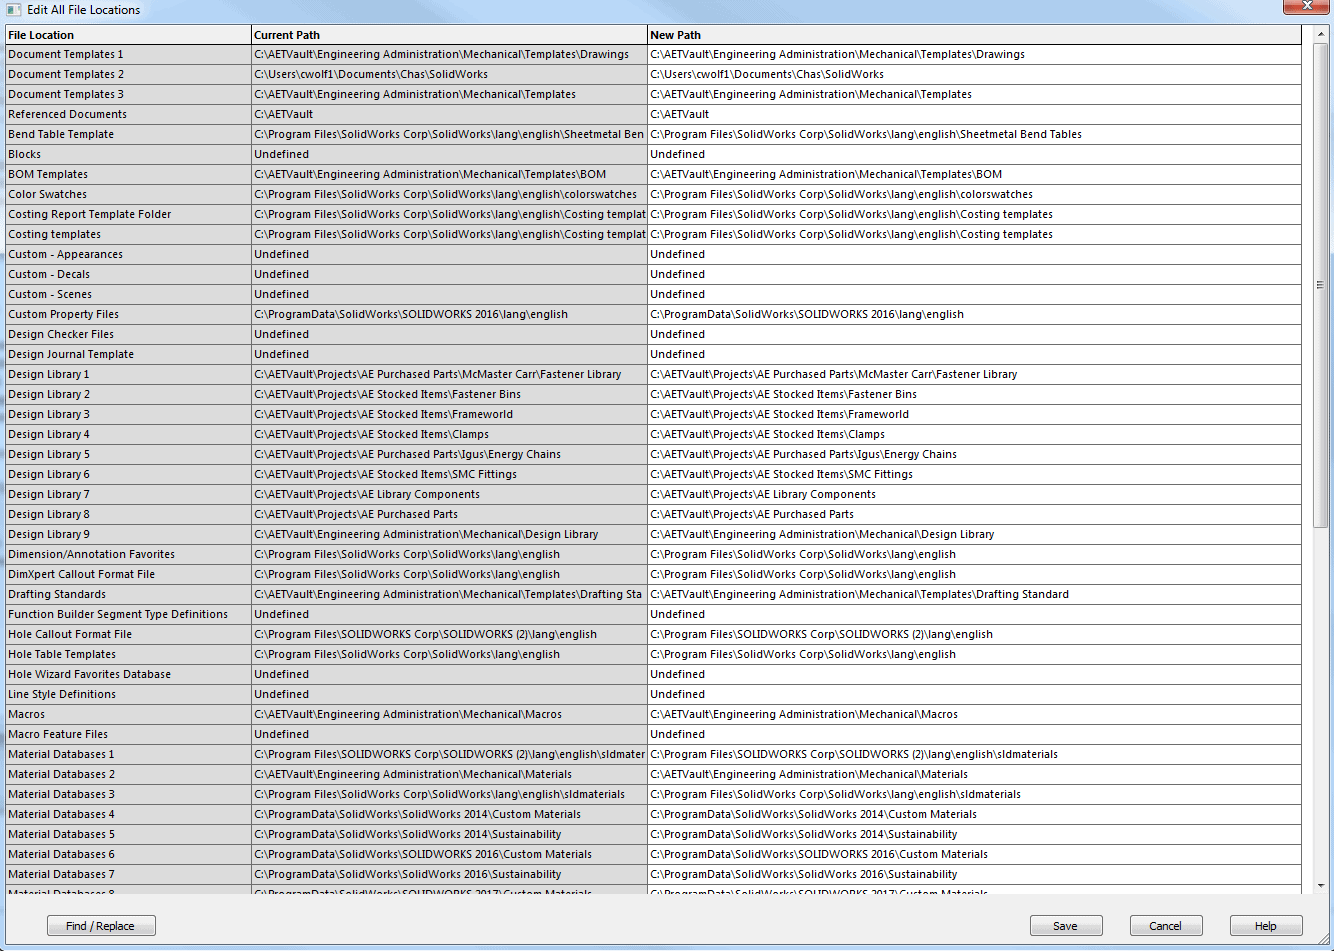
Task: Click the dialog icon in the title bar
Action: point(13,9)
